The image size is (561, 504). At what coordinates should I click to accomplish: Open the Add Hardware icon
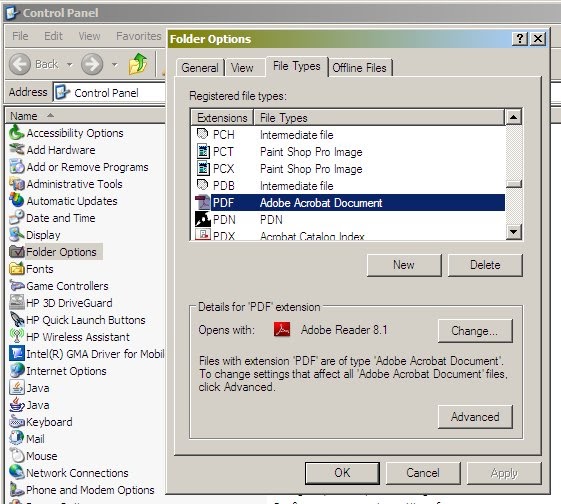coord(16,150)
